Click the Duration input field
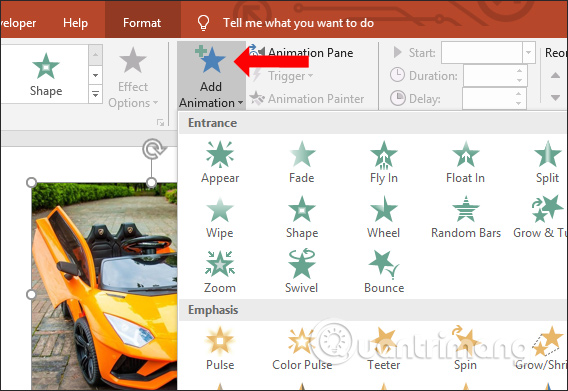This screenshot has width=568, height=391. (x=495, y=76)
